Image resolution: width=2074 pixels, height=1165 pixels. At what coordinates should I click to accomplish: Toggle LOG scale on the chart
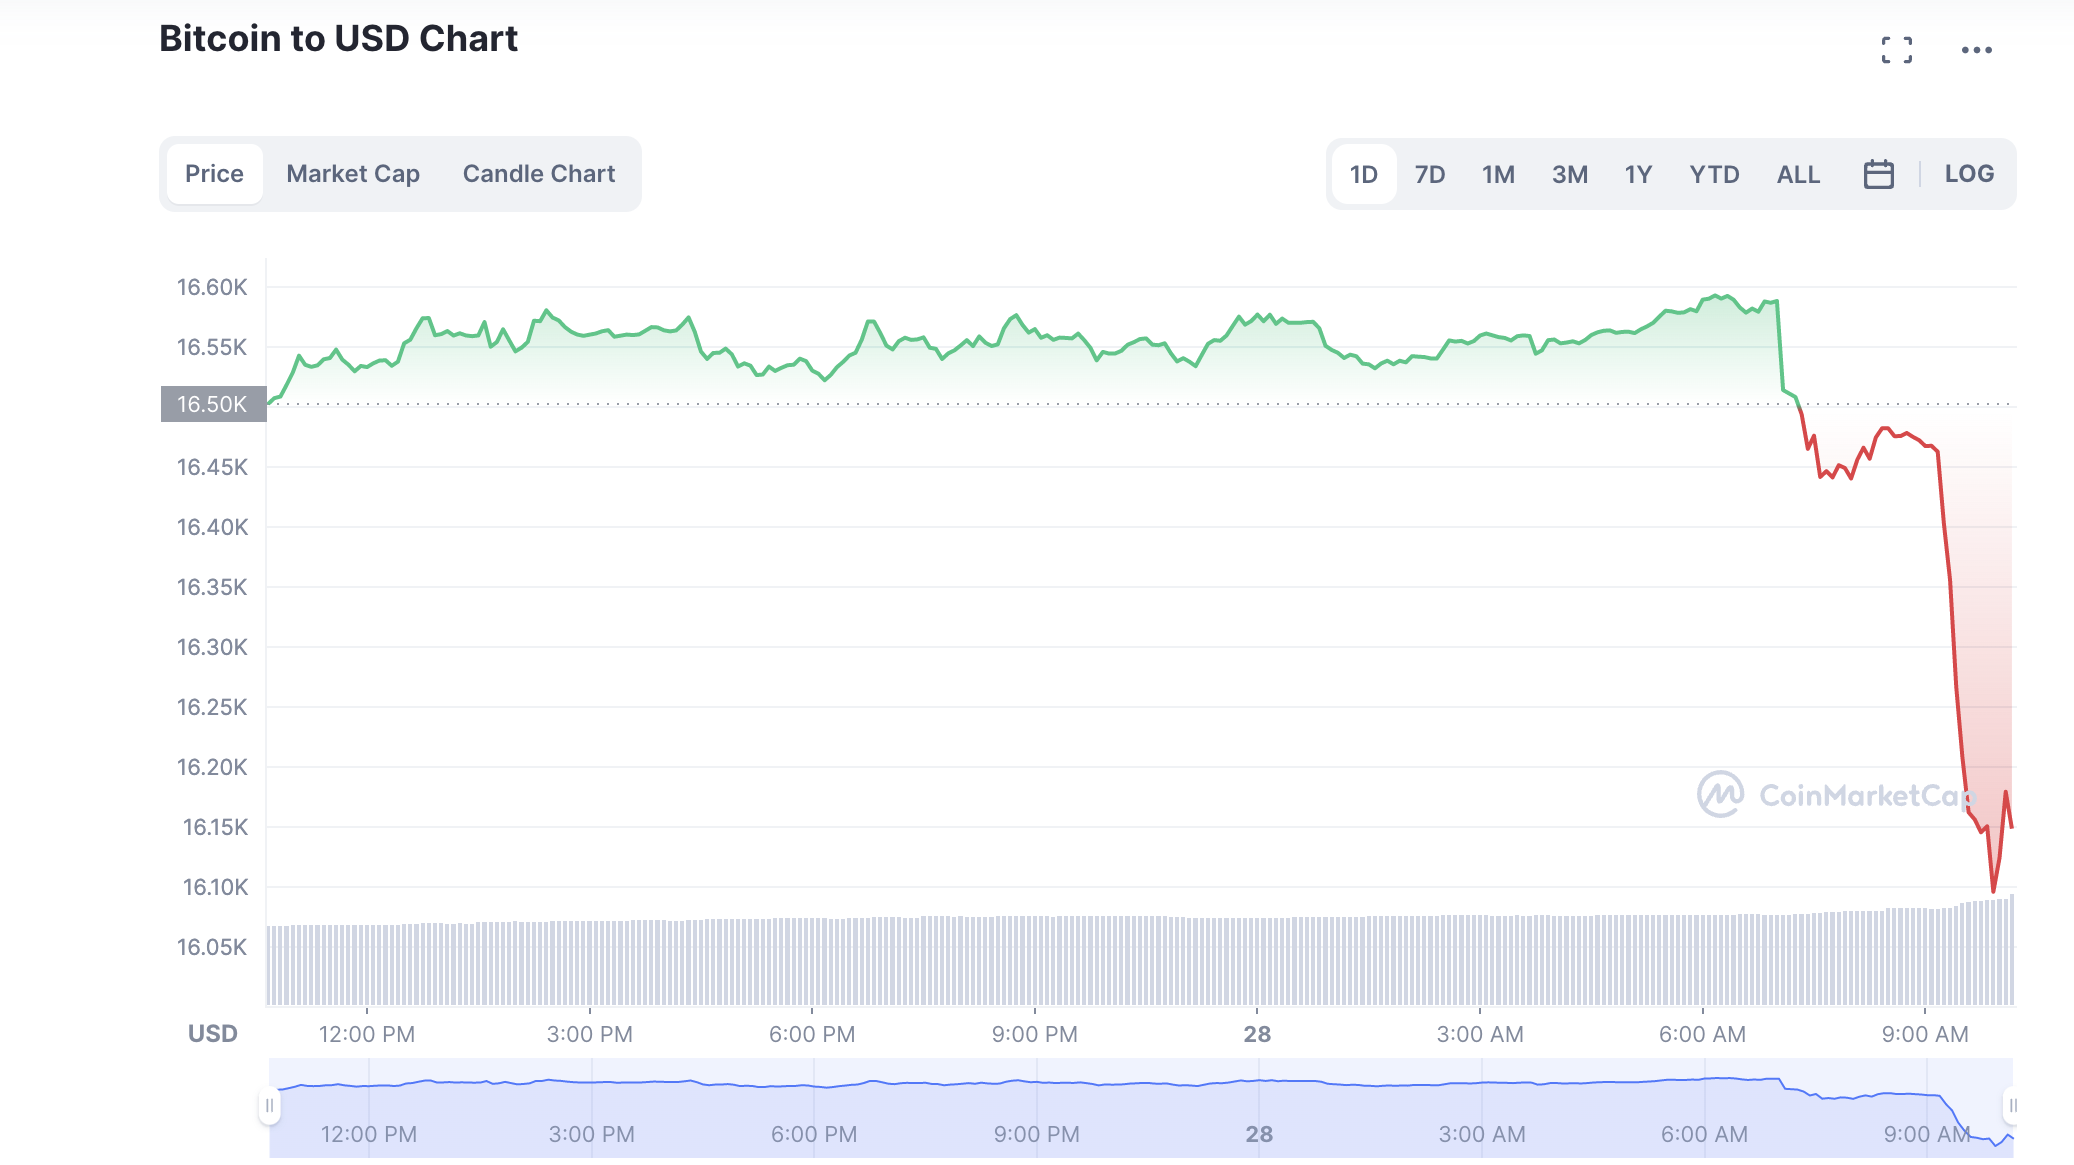point(1968,174)
